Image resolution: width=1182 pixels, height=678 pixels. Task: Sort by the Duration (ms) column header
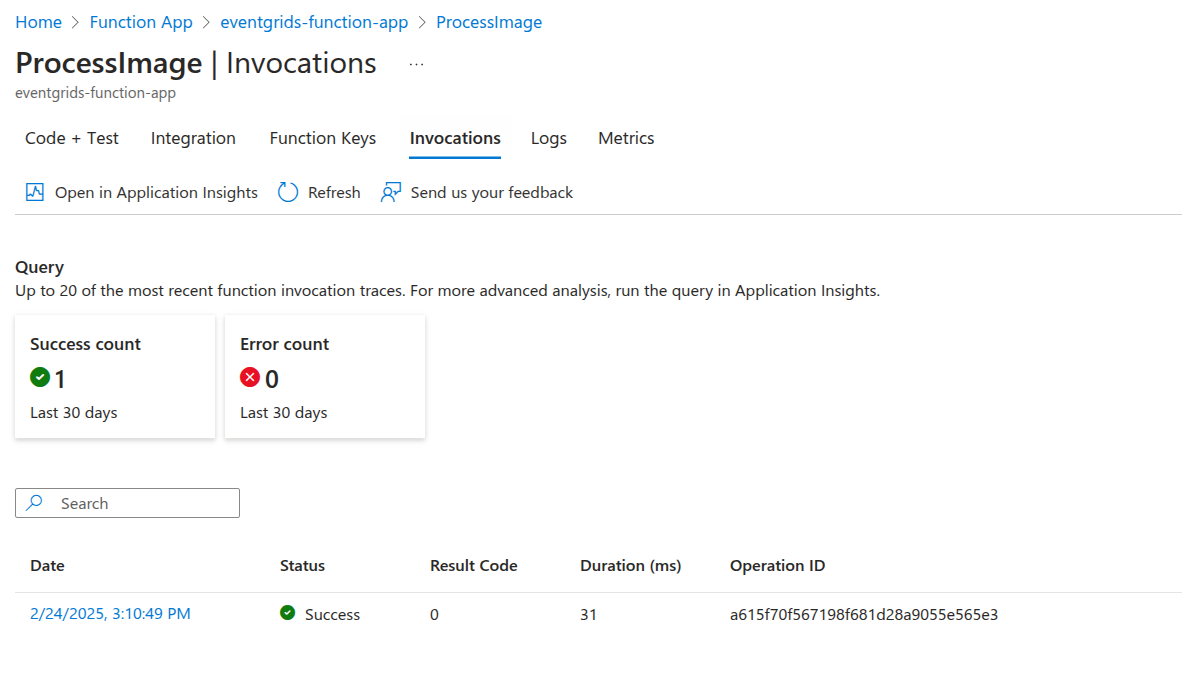pos(630,565)
